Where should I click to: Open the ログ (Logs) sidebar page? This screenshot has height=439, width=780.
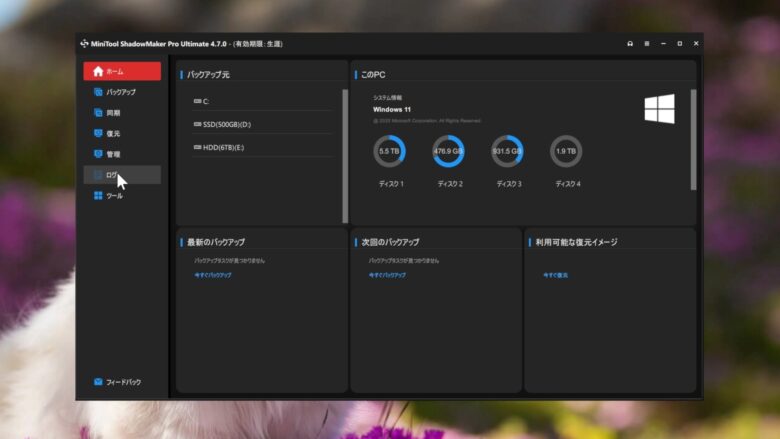pos(122,175)
